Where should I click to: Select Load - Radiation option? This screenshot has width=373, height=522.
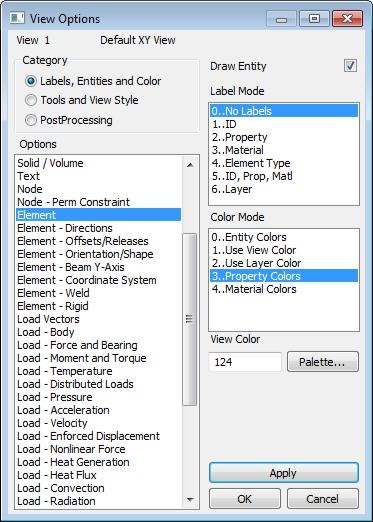(x=99, y=501)
